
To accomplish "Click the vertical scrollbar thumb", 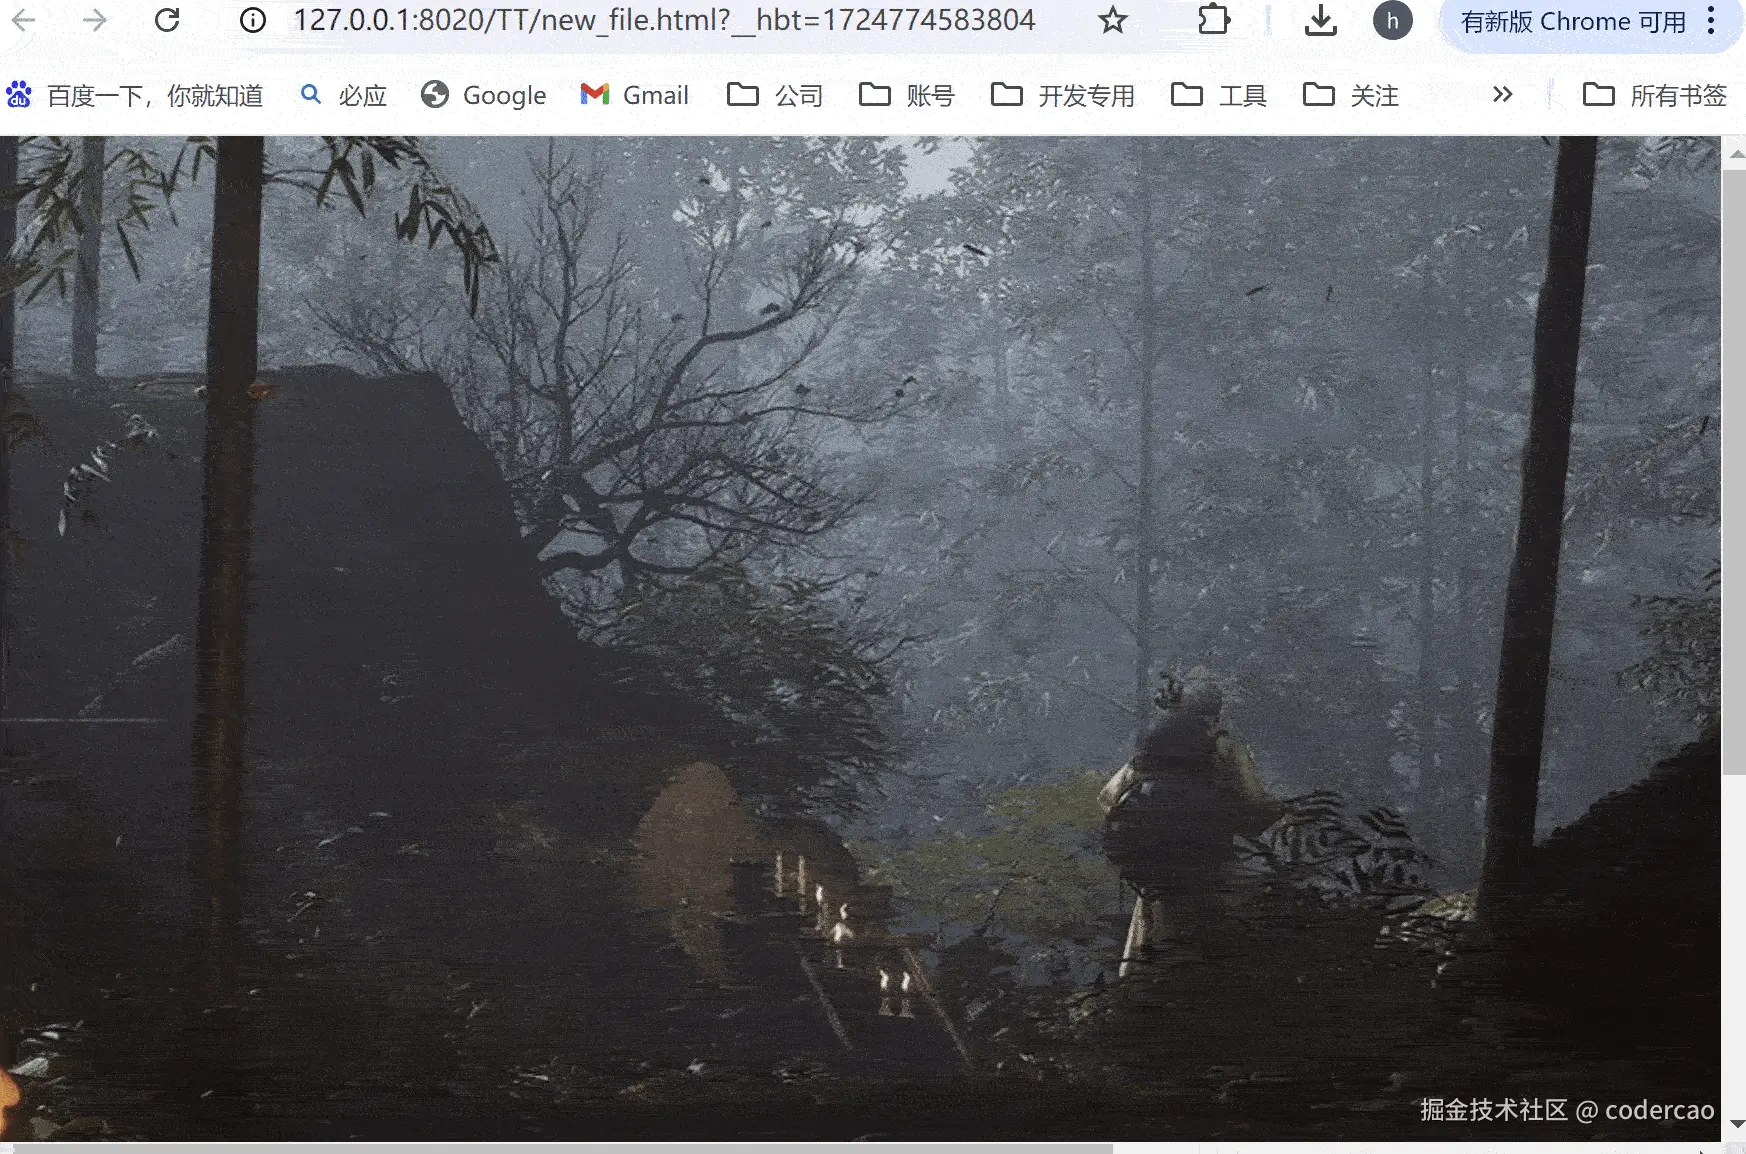I will click(1734, 472).
